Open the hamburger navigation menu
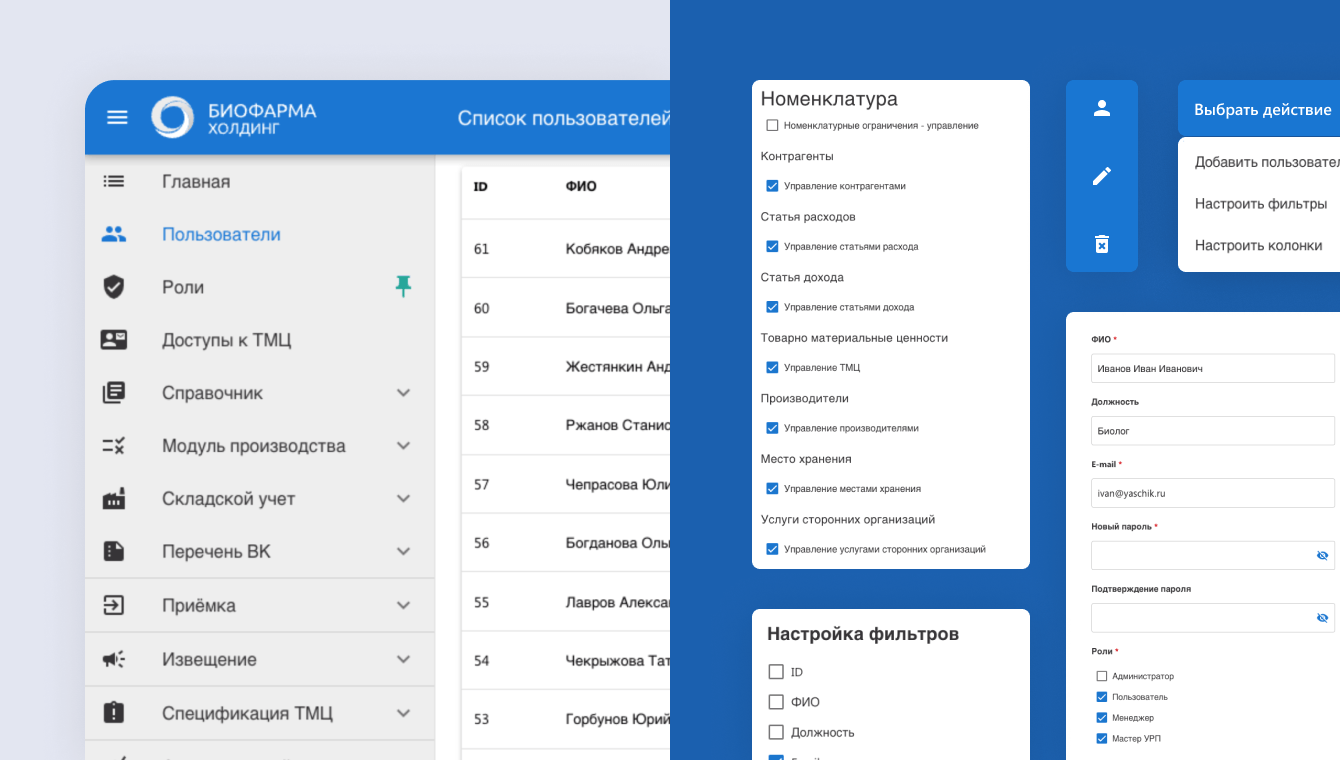1340x760 pixels. 117,117
